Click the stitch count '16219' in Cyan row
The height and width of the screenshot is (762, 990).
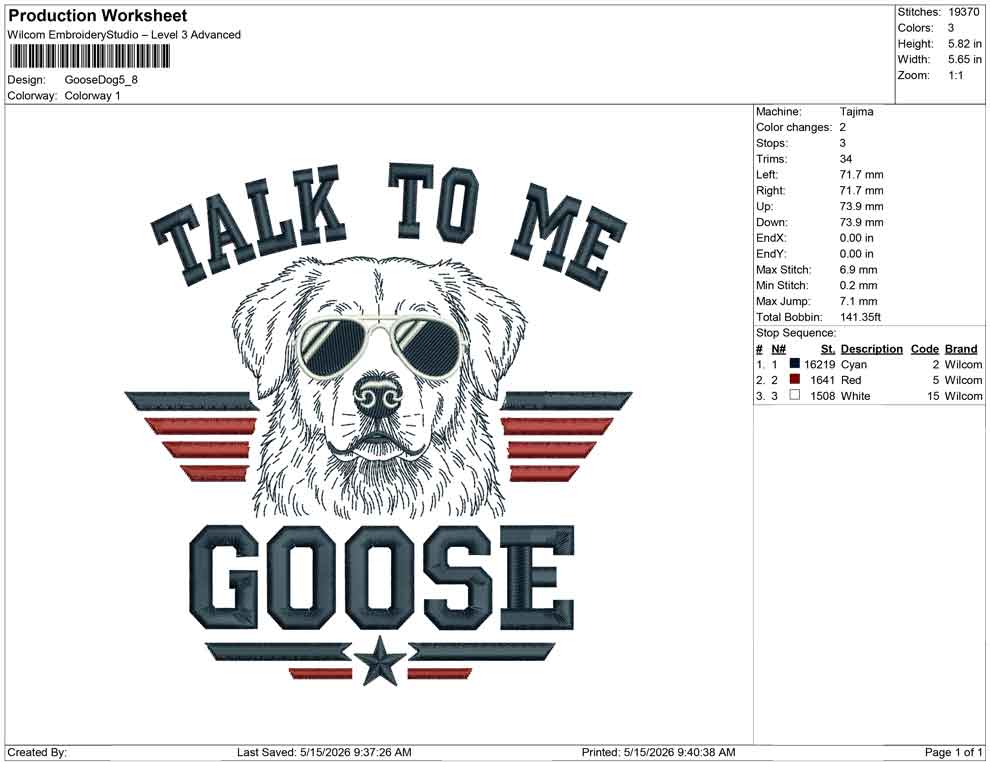tap(820, 364)
